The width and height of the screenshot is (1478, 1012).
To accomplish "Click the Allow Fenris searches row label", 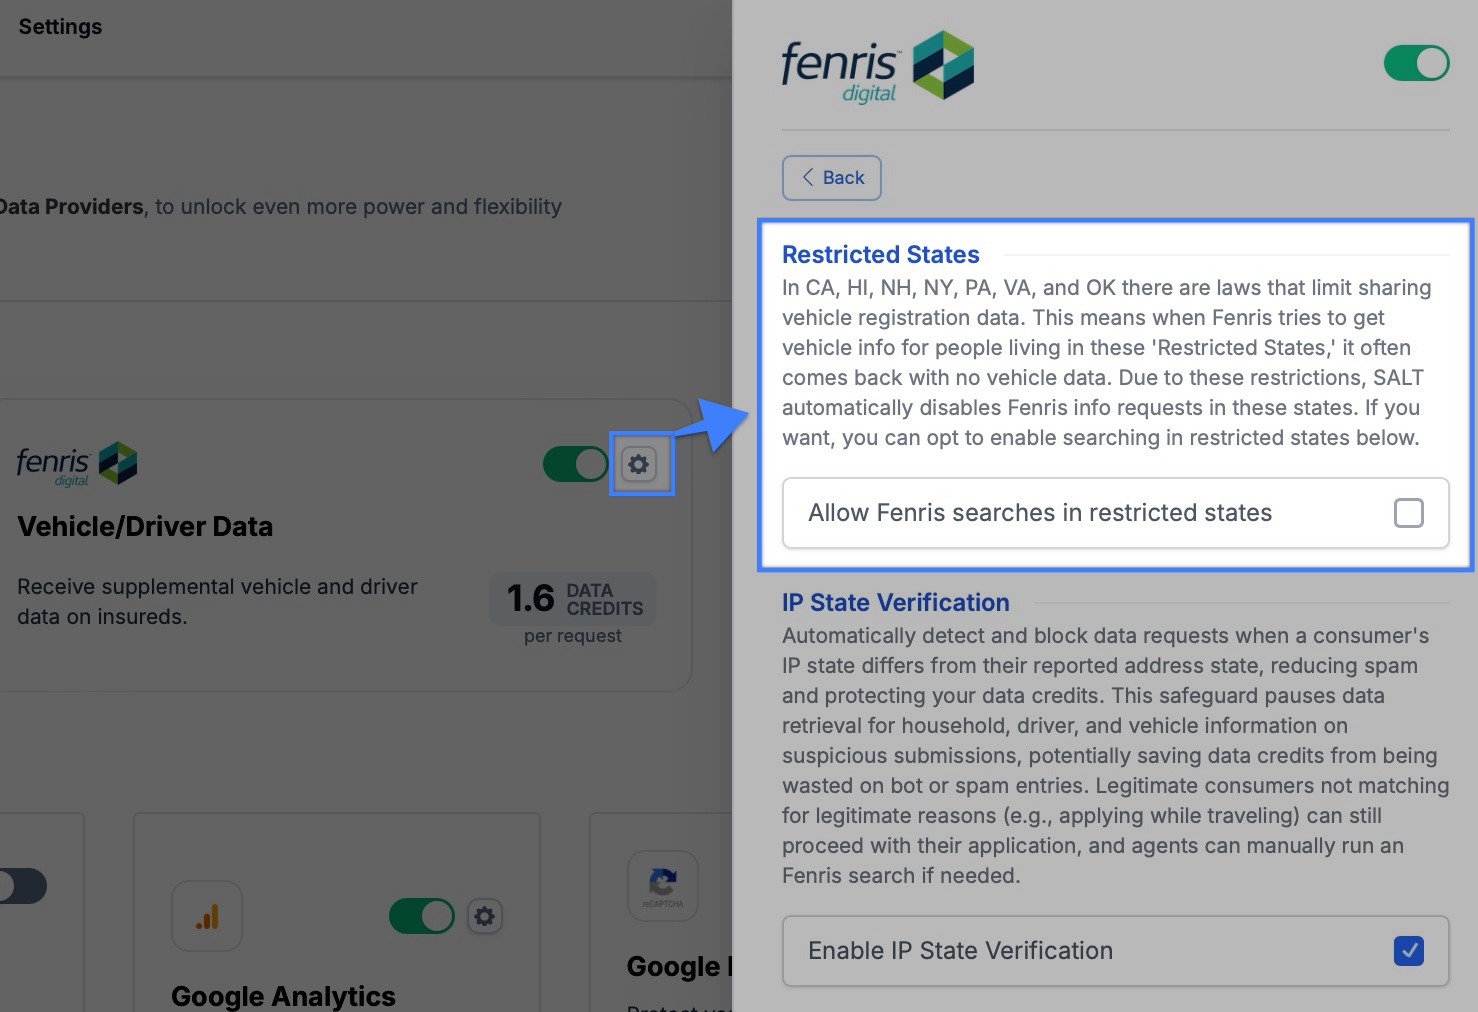I will click(1040, 513).
